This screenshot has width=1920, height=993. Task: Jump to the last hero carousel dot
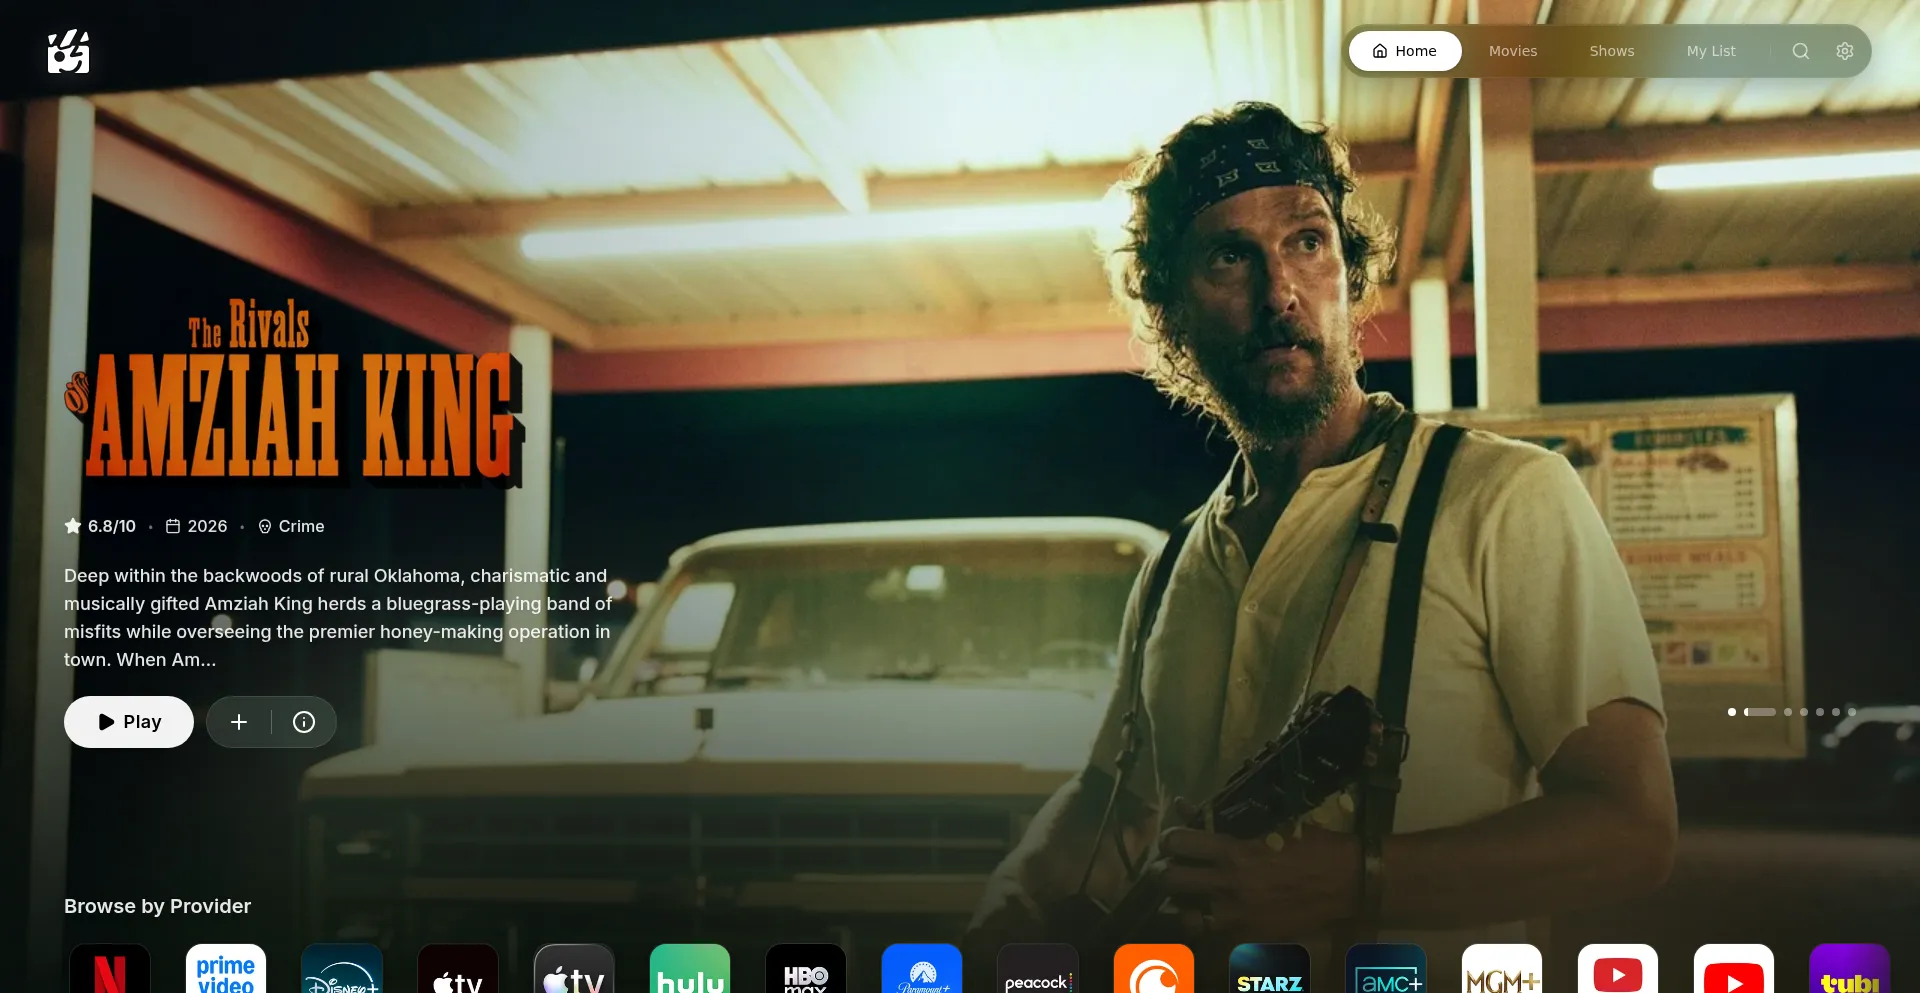click(x=1852, y=712)
